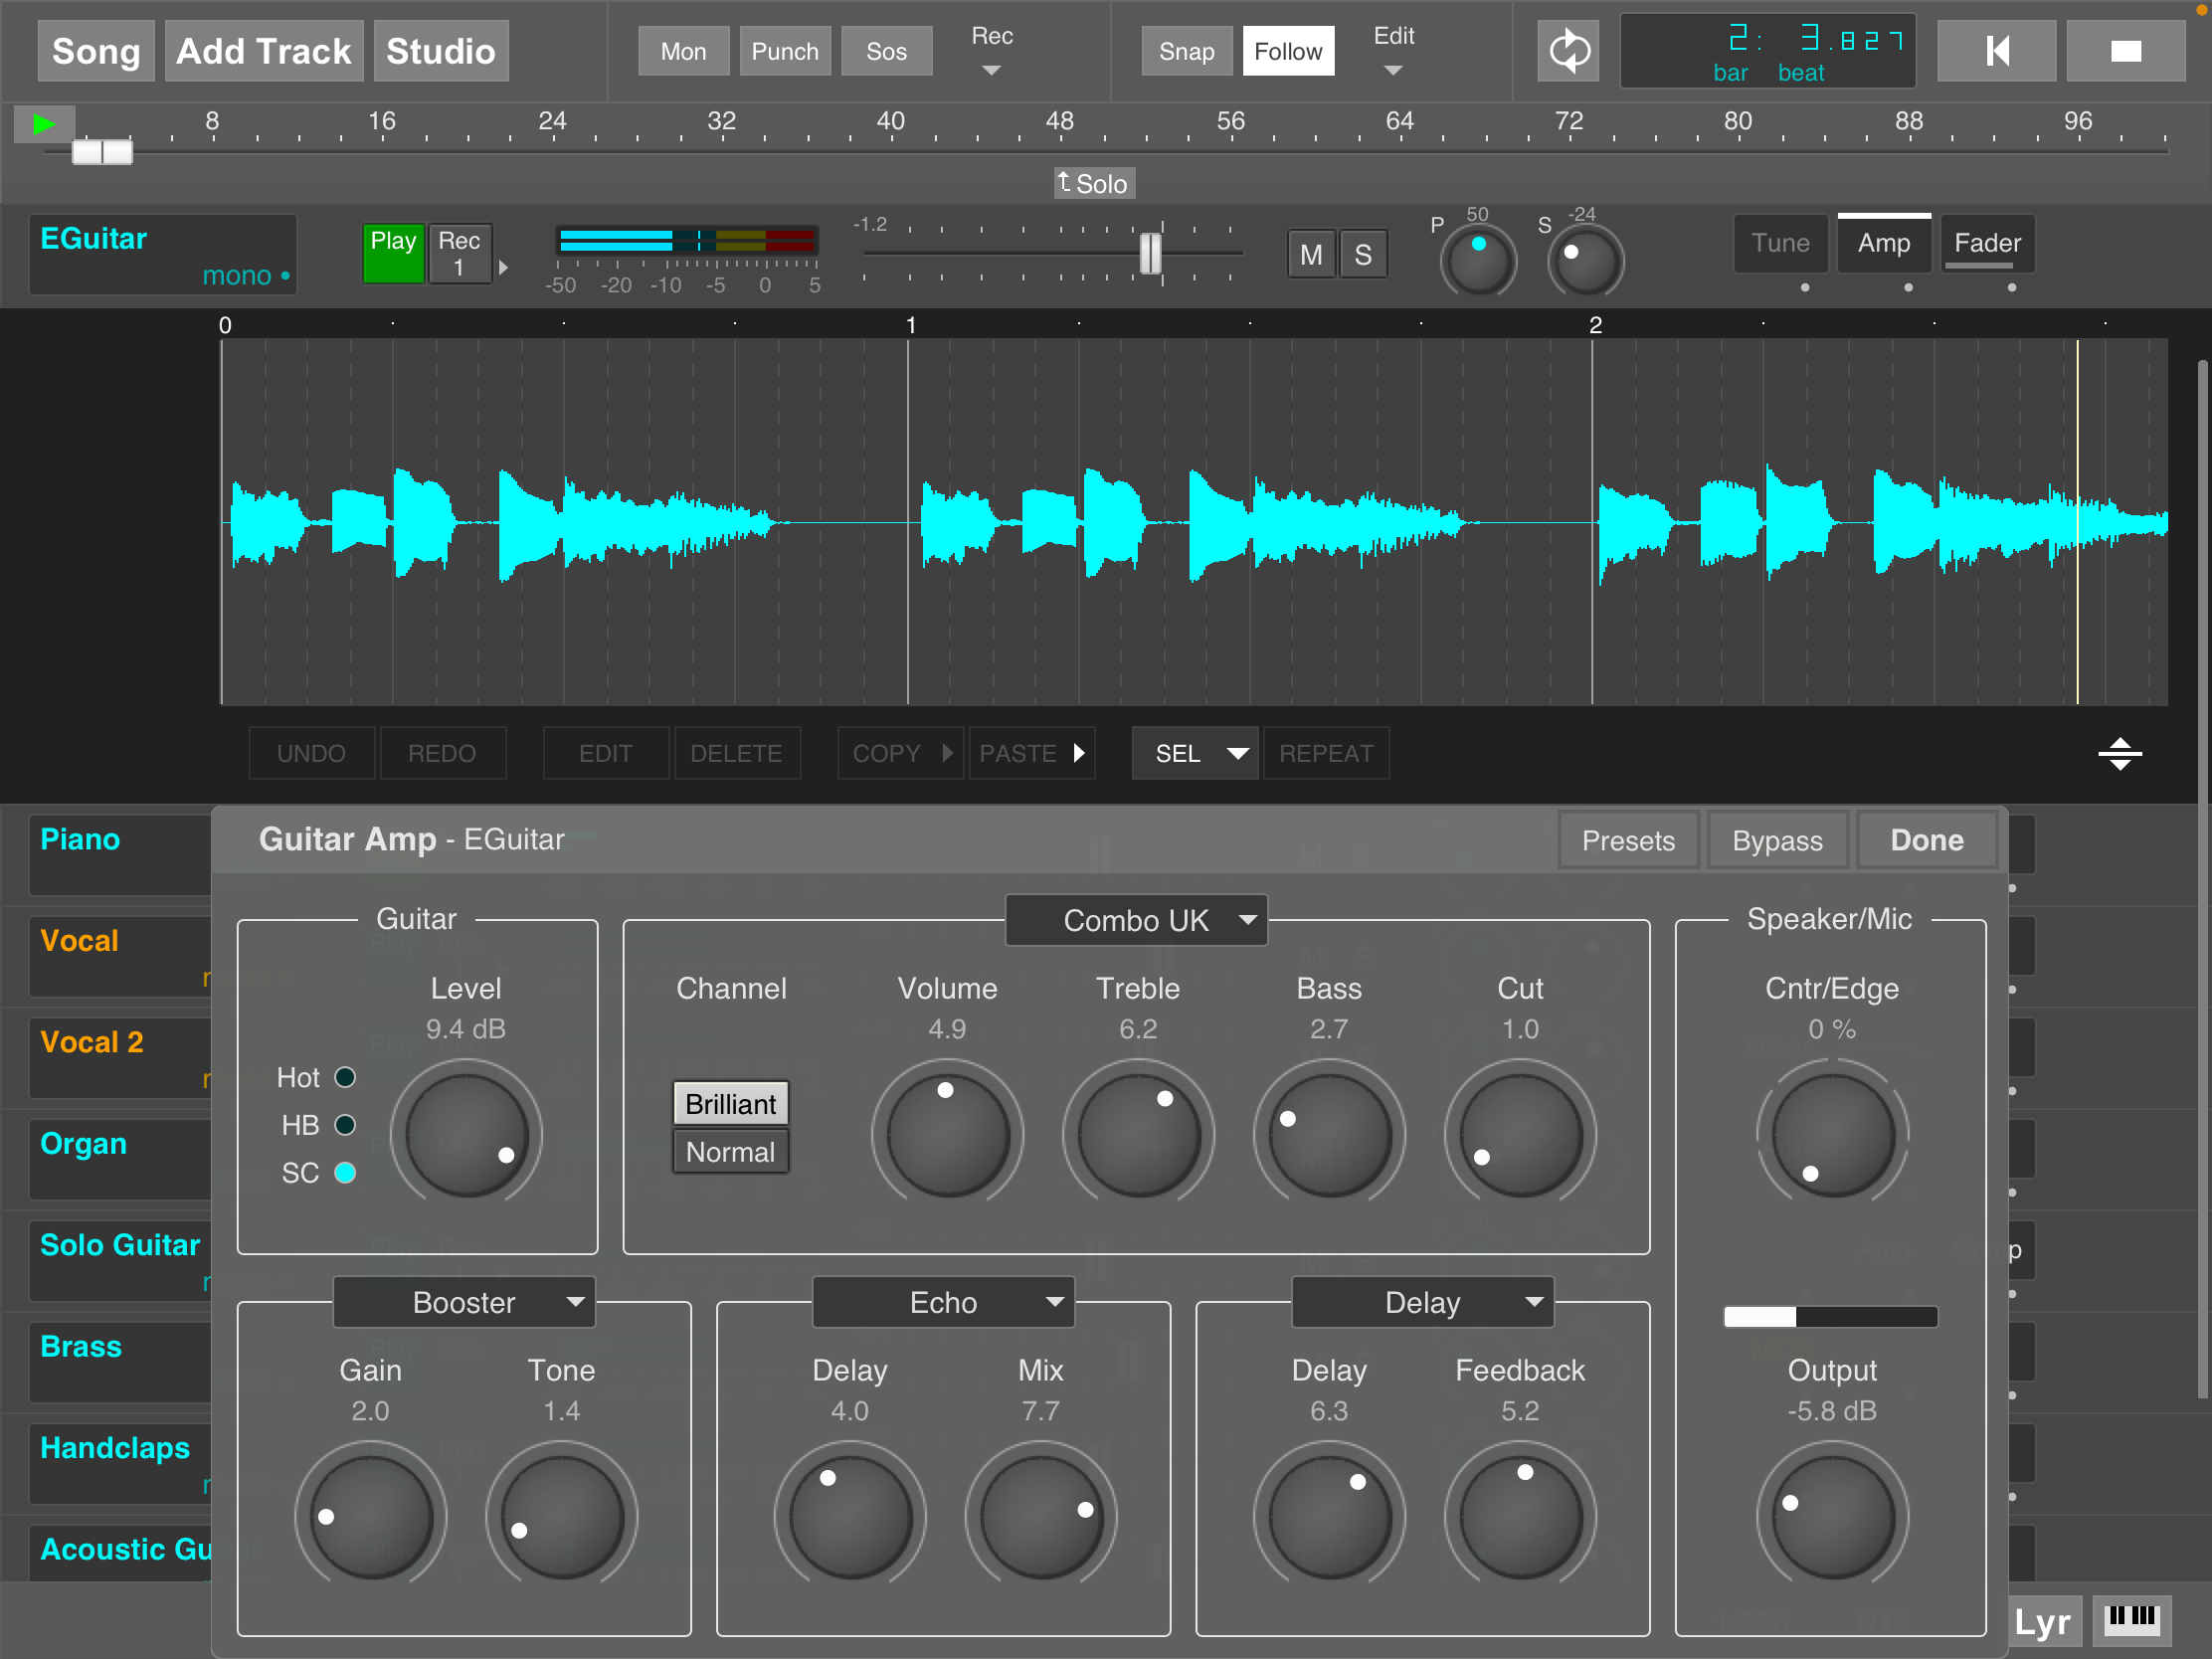Select the Brilliant channel mode
The height and width of the screenshot is (1659, 2212).
tap(728, 1098)
